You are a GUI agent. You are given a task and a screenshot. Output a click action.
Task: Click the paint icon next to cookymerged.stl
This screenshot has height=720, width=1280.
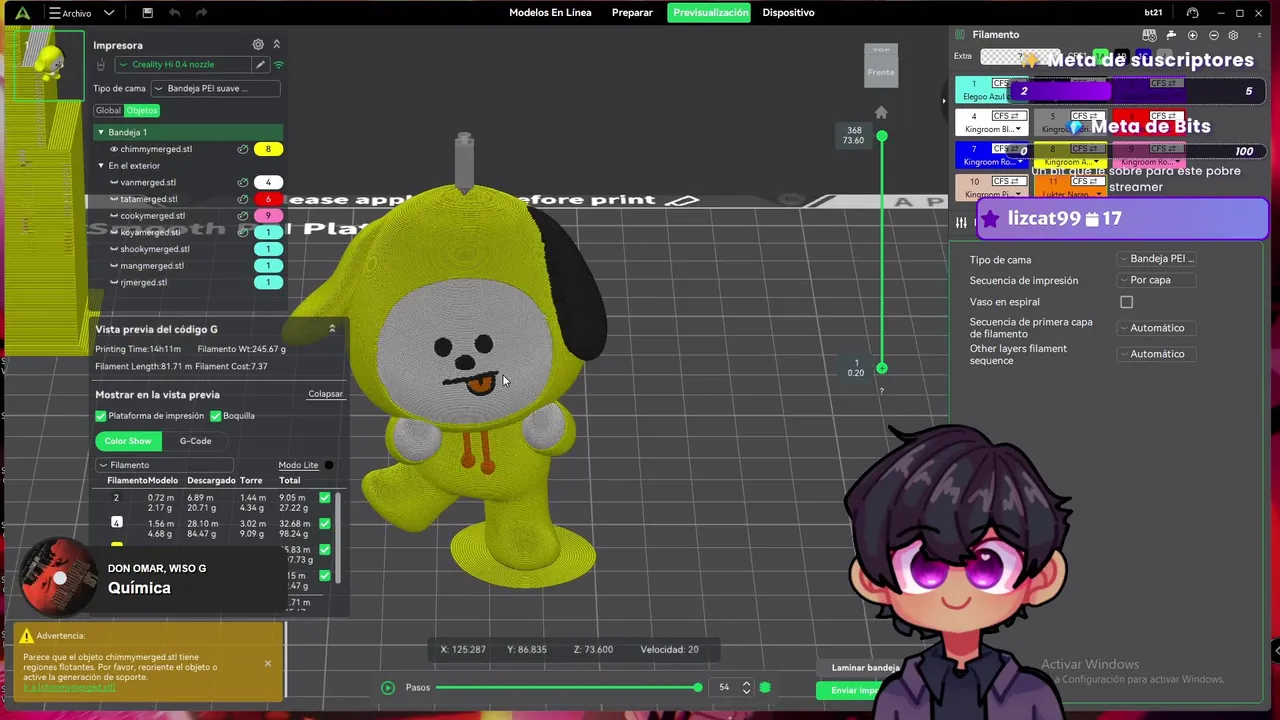coord(242,216)
